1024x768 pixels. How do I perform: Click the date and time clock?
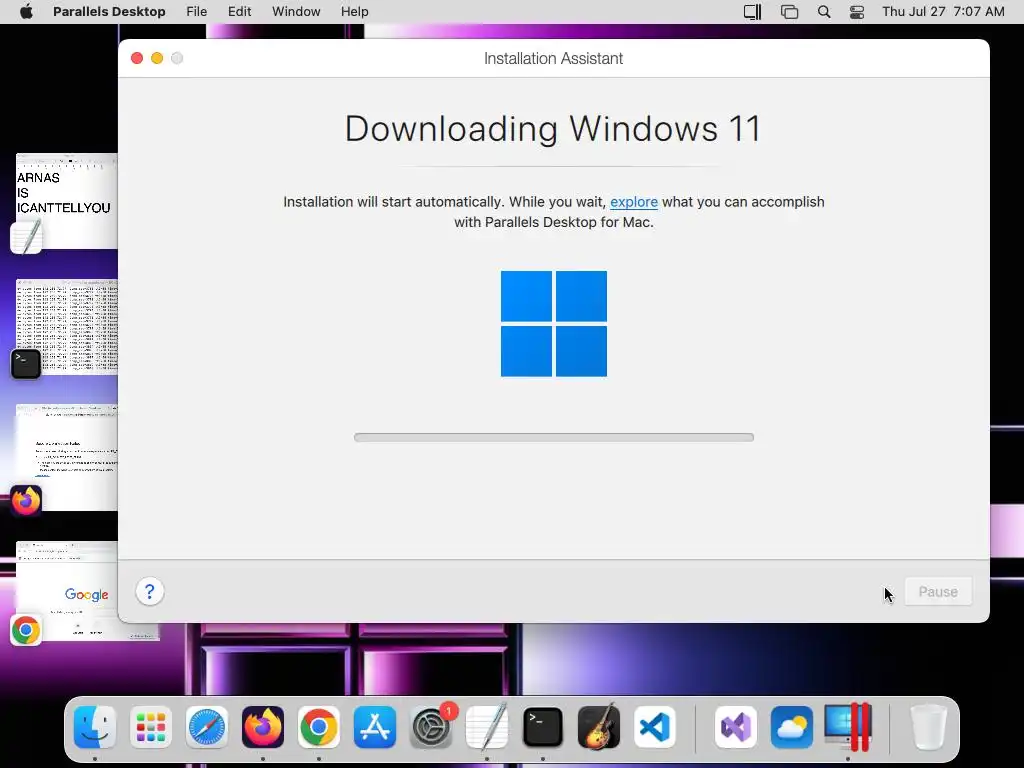tap(943, 12)
